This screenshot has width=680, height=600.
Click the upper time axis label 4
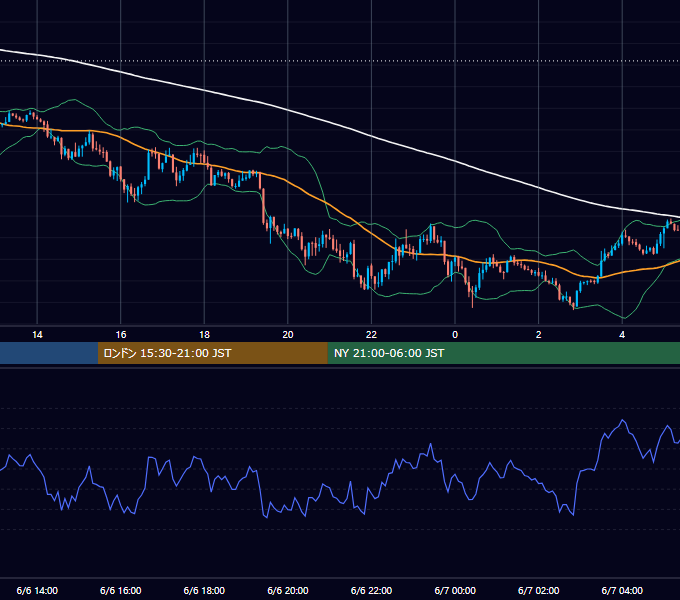[622, 335]
